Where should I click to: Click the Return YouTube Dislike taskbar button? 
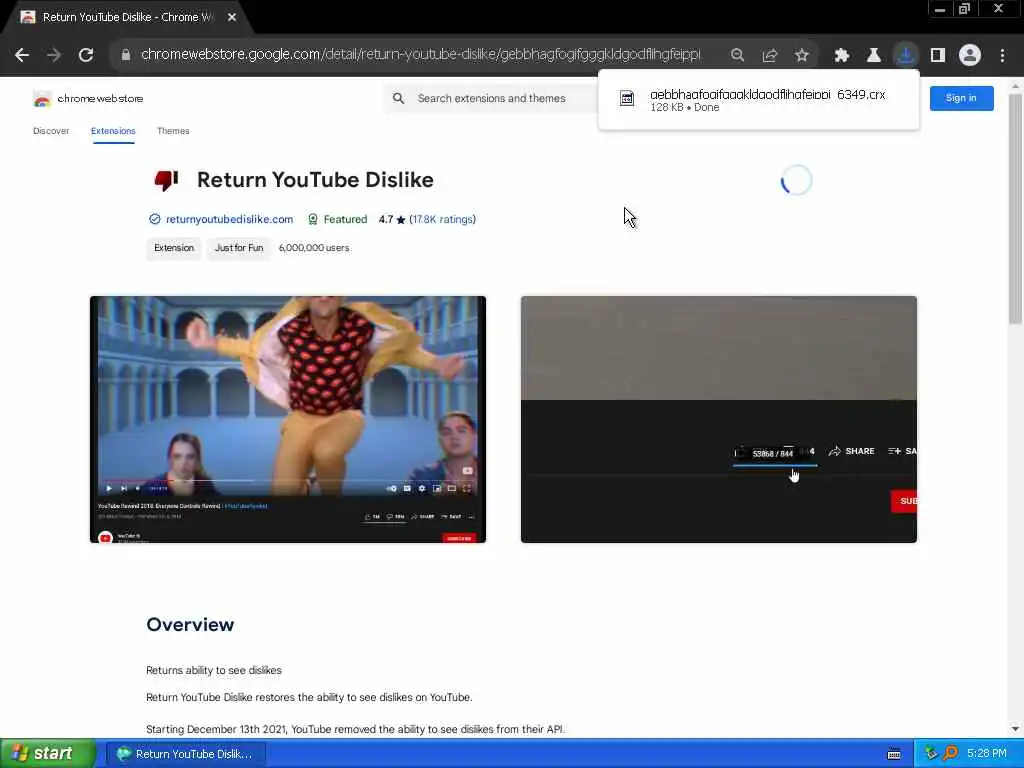coord(185,754)
